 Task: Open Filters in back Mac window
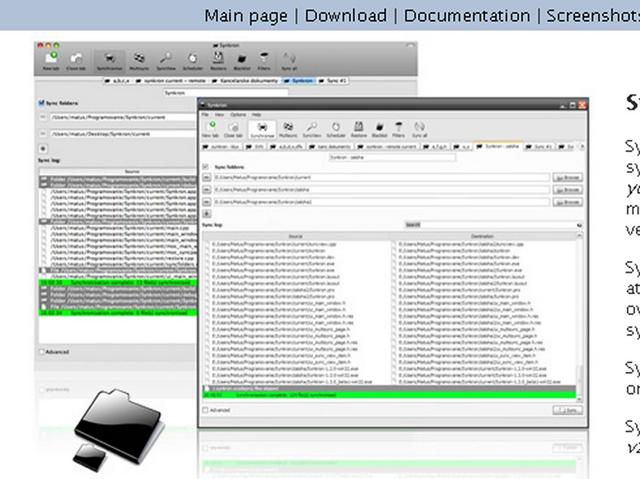coord(264,61)
